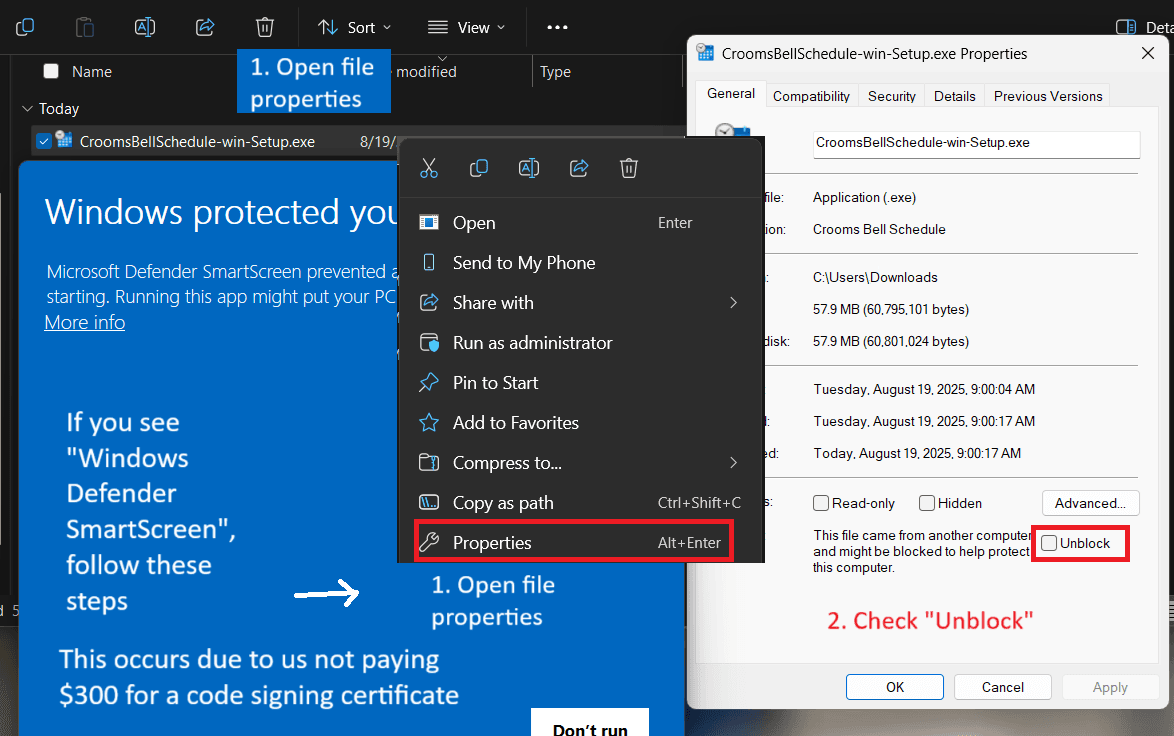Open Sort dropdown in Explorer toolbar
This screenshot has height=736, width=1174.
(354, 28)
